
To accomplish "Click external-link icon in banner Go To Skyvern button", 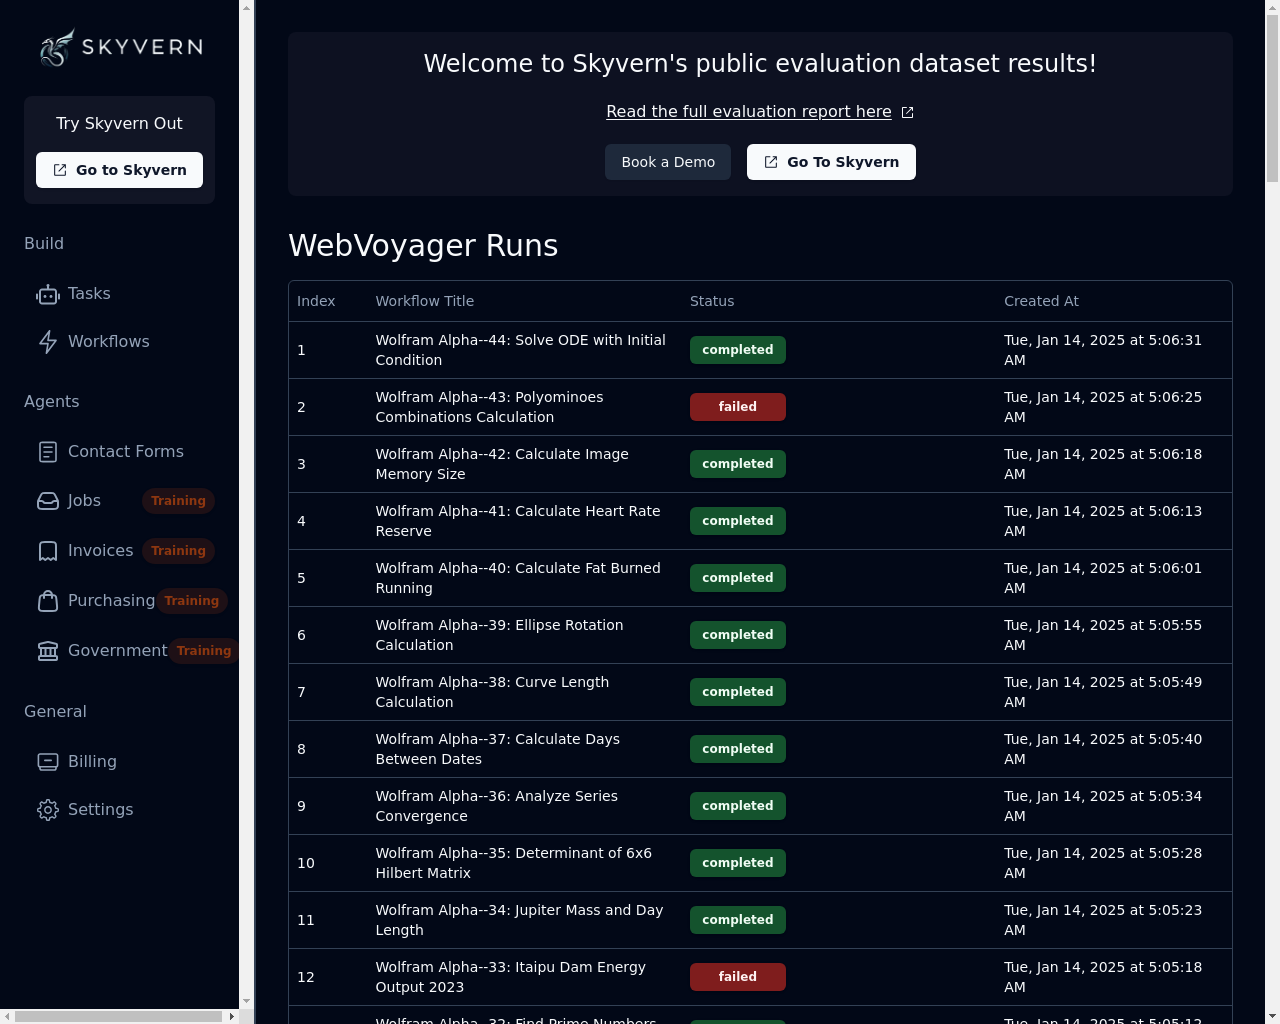I will click(x=771, y=162).
